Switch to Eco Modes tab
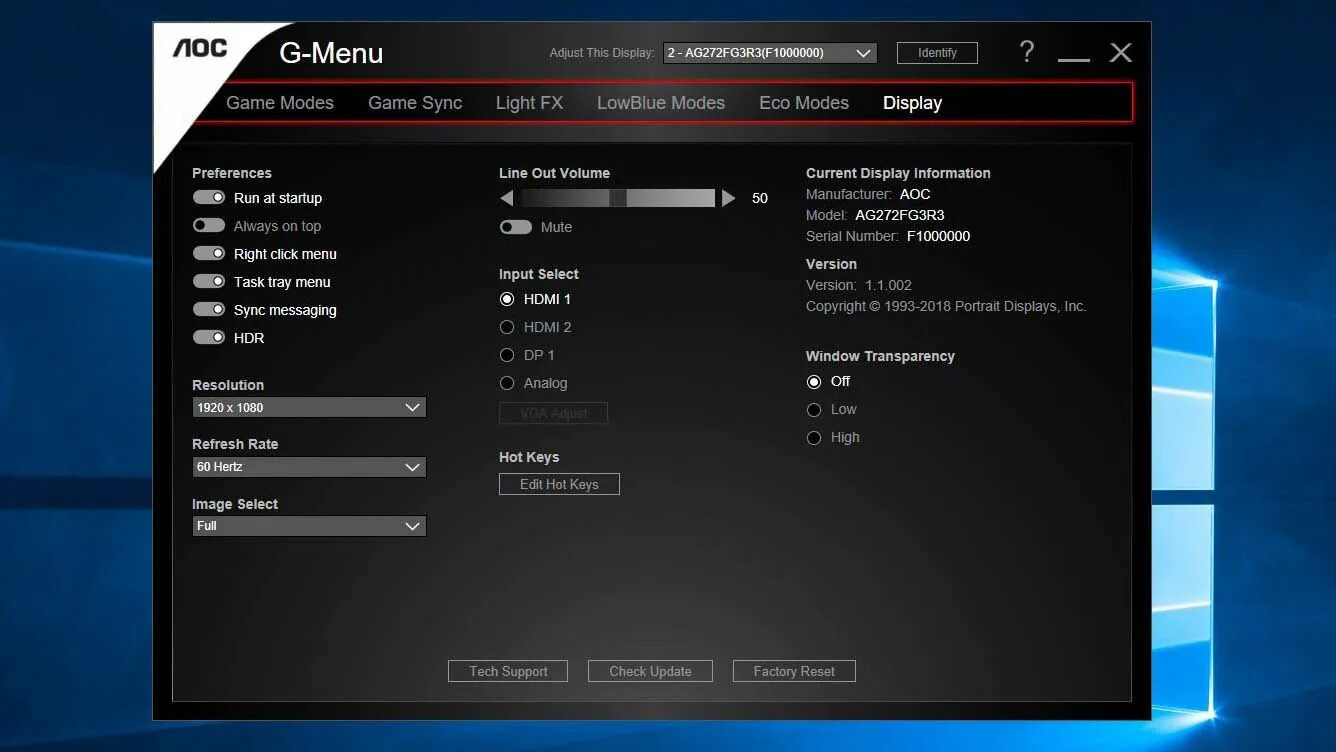The width and height of the screenshot is (1336, 752). click(x=804, y=103)
